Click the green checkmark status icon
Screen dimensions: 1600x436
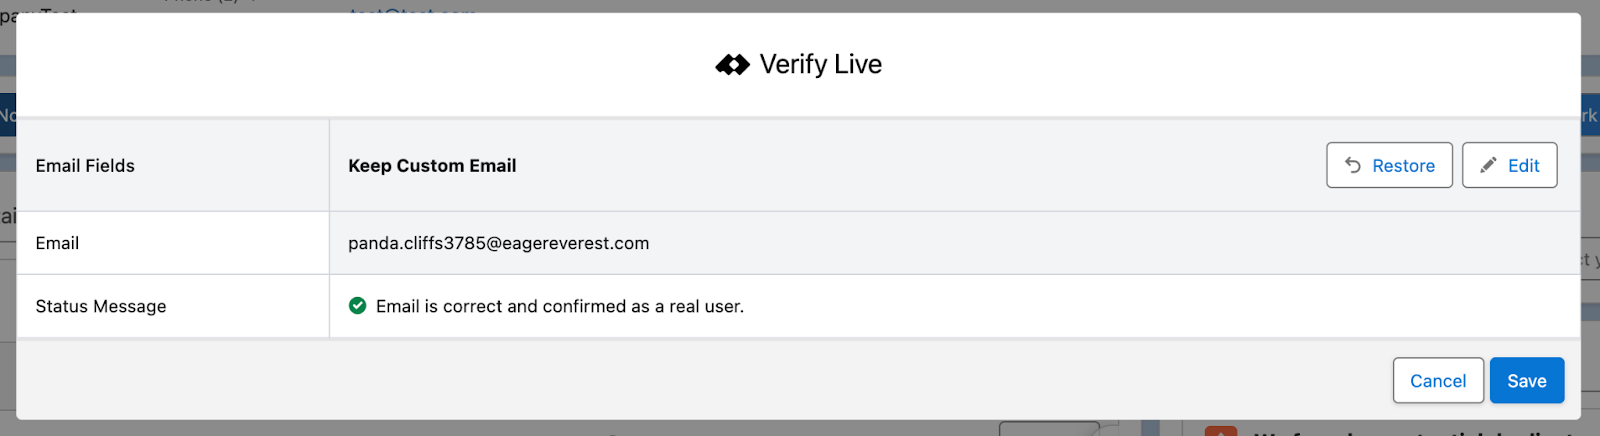pyautogui.click(x=357, y=306)
